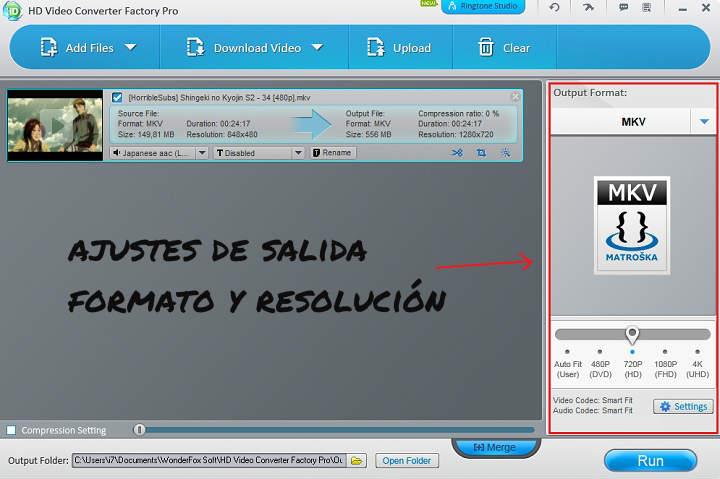Screen dimensions: 720x479
Task: Click the Open Folder button
Action: (x=406, y=460)
